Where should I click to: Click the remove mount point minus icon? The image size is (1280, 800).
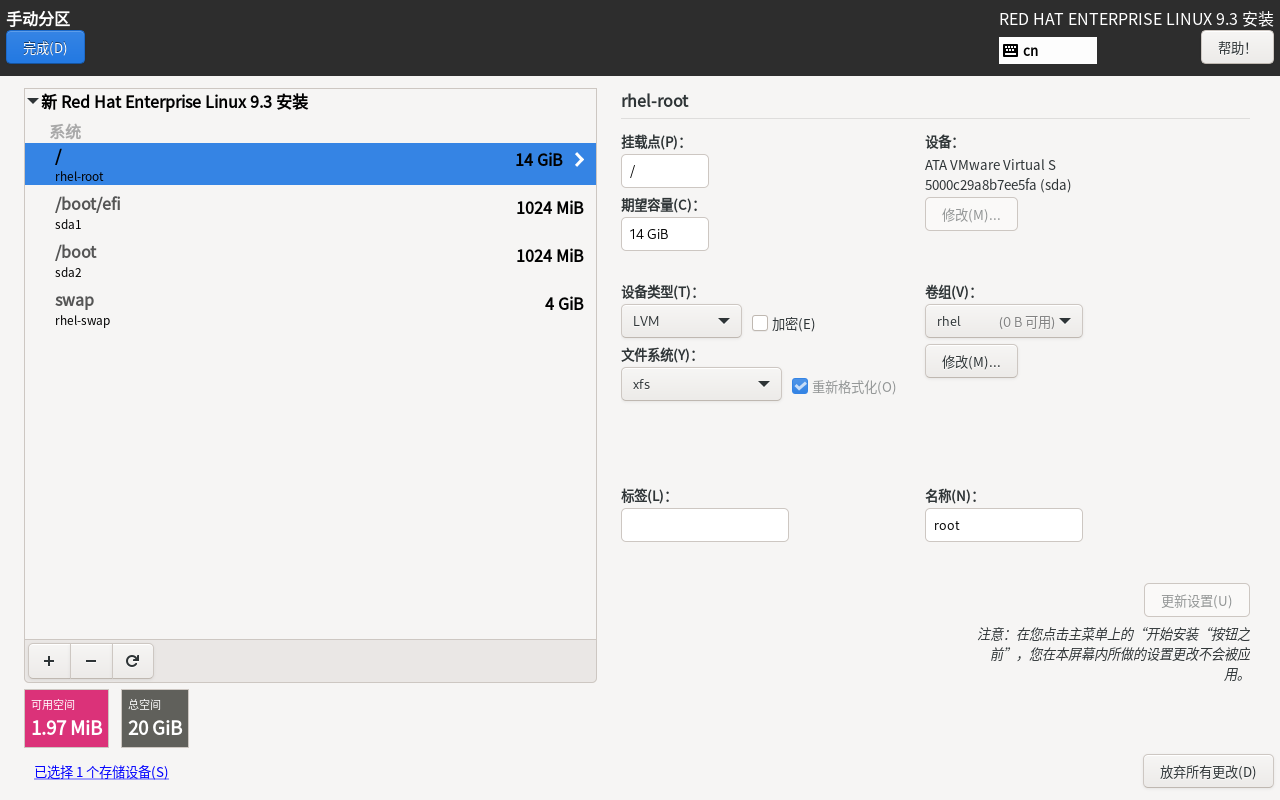click(91, 661)
